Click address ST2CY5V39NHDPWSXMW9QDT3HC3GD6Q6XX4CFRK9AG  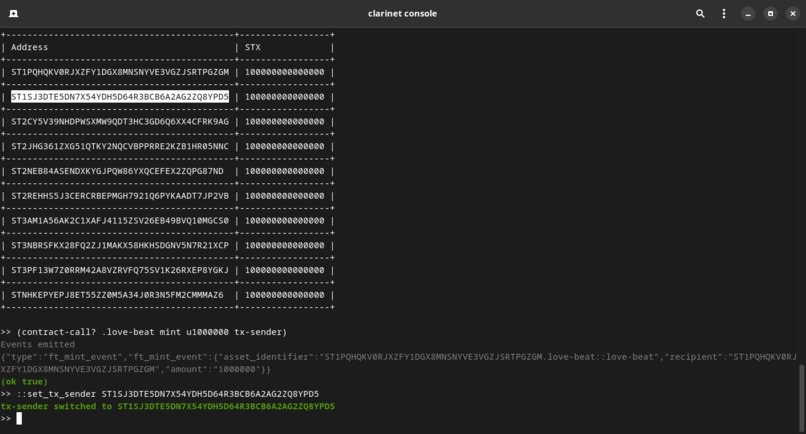(x=120, y=121)
